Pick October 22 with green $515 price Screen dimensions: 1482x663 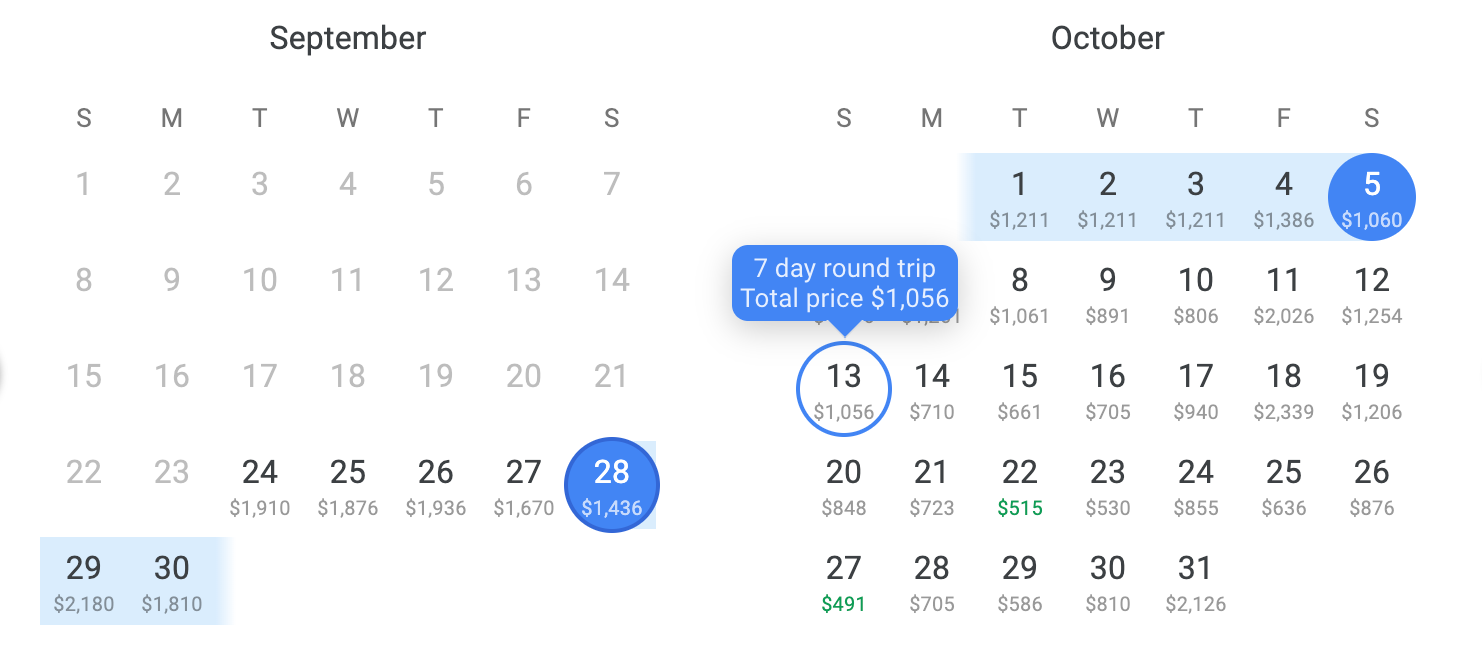coord(1020,485)
